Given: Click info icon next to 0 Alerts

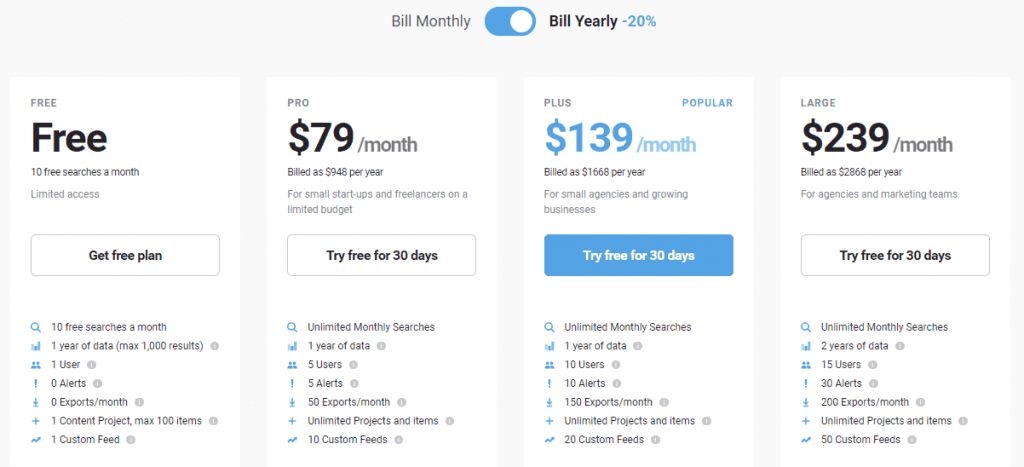Looking at the screenshot, I should coord(97,384).
